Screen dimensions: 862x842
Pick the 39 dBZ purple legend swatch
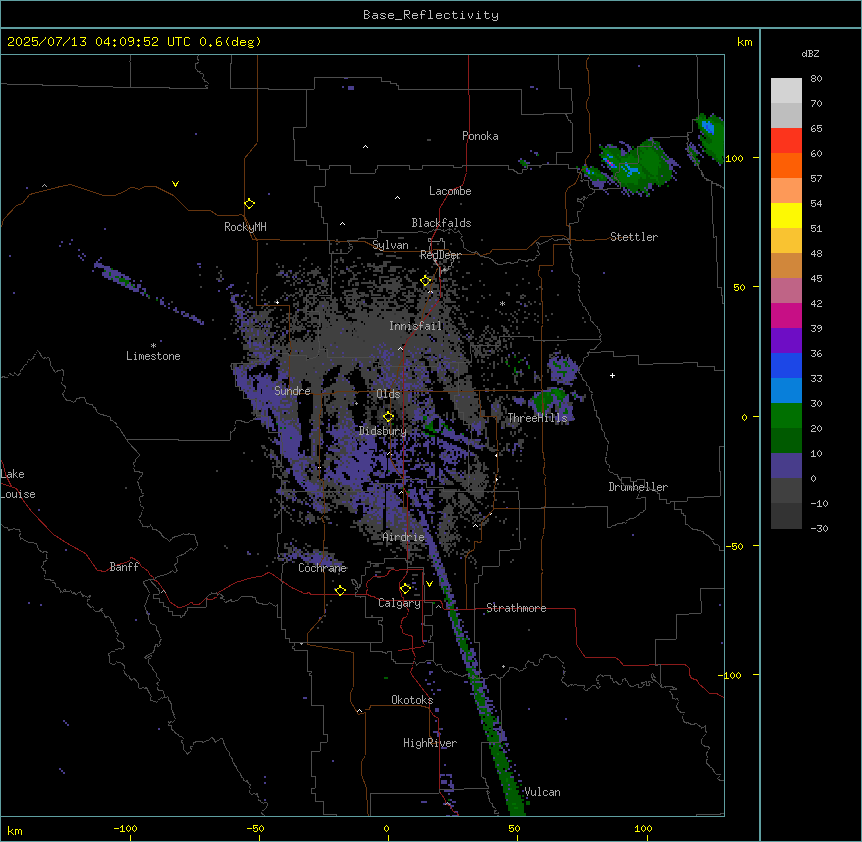(786, 341)
